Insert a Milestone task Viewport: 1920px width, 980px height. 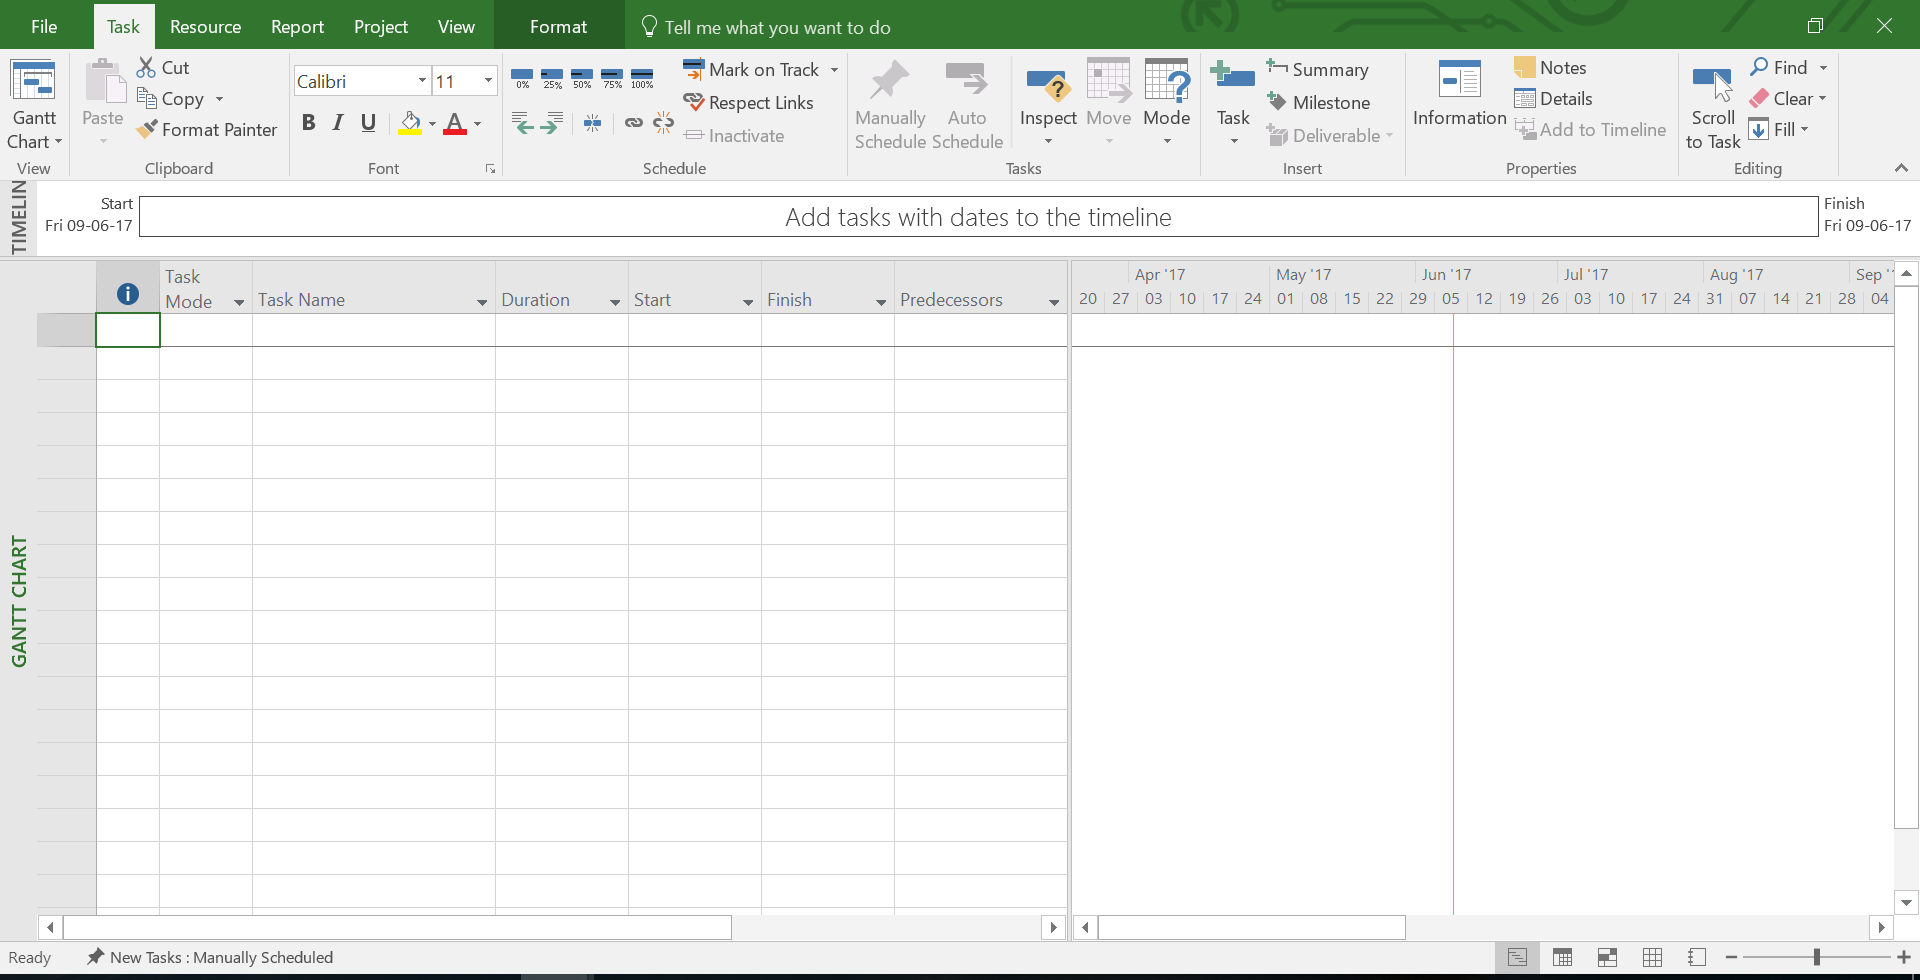tap(1318, 103)
